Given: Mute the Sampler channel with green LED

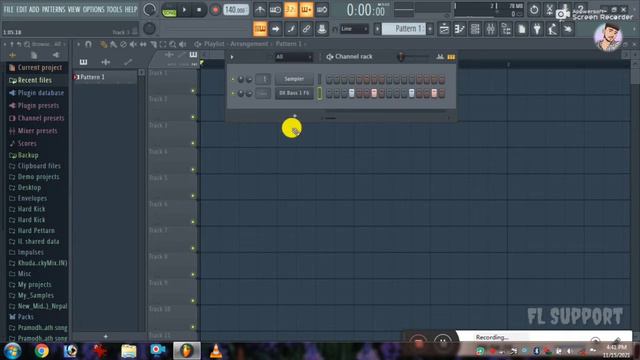Looking at the screenshot, I should [233, 79].
